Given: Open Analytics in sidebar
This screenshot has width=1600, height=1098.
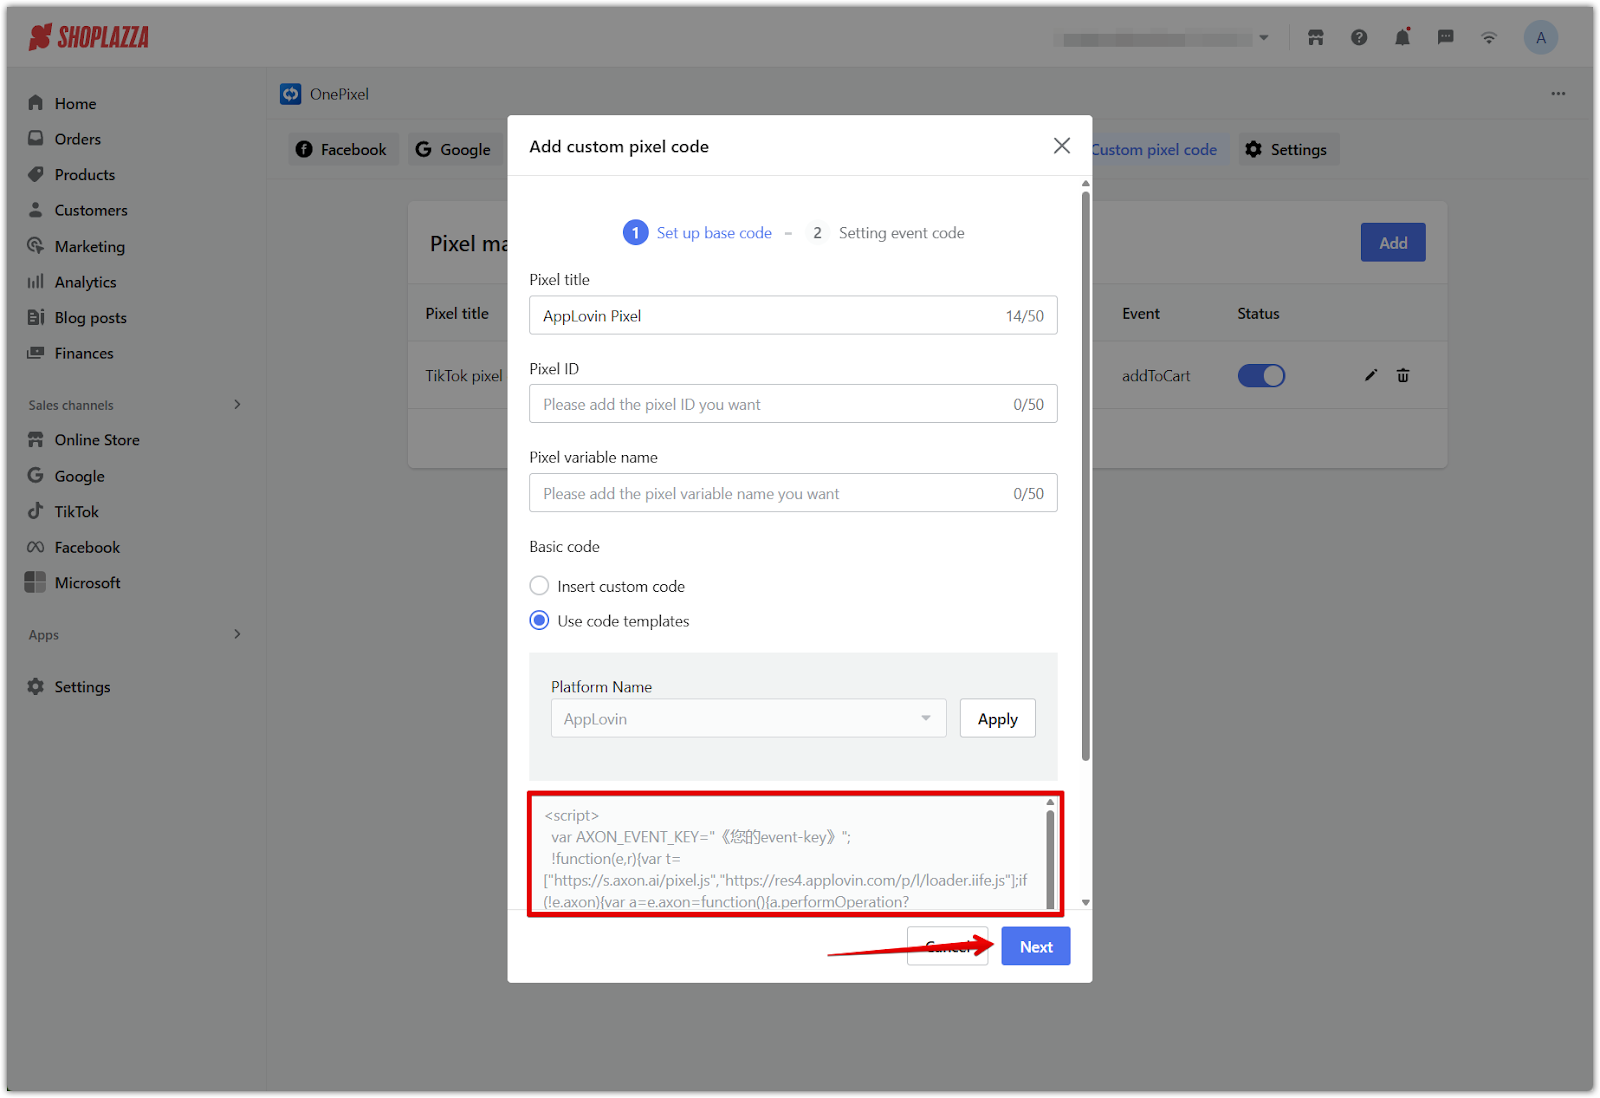Looking at the screenshot, I should click(x=85, y=283).
